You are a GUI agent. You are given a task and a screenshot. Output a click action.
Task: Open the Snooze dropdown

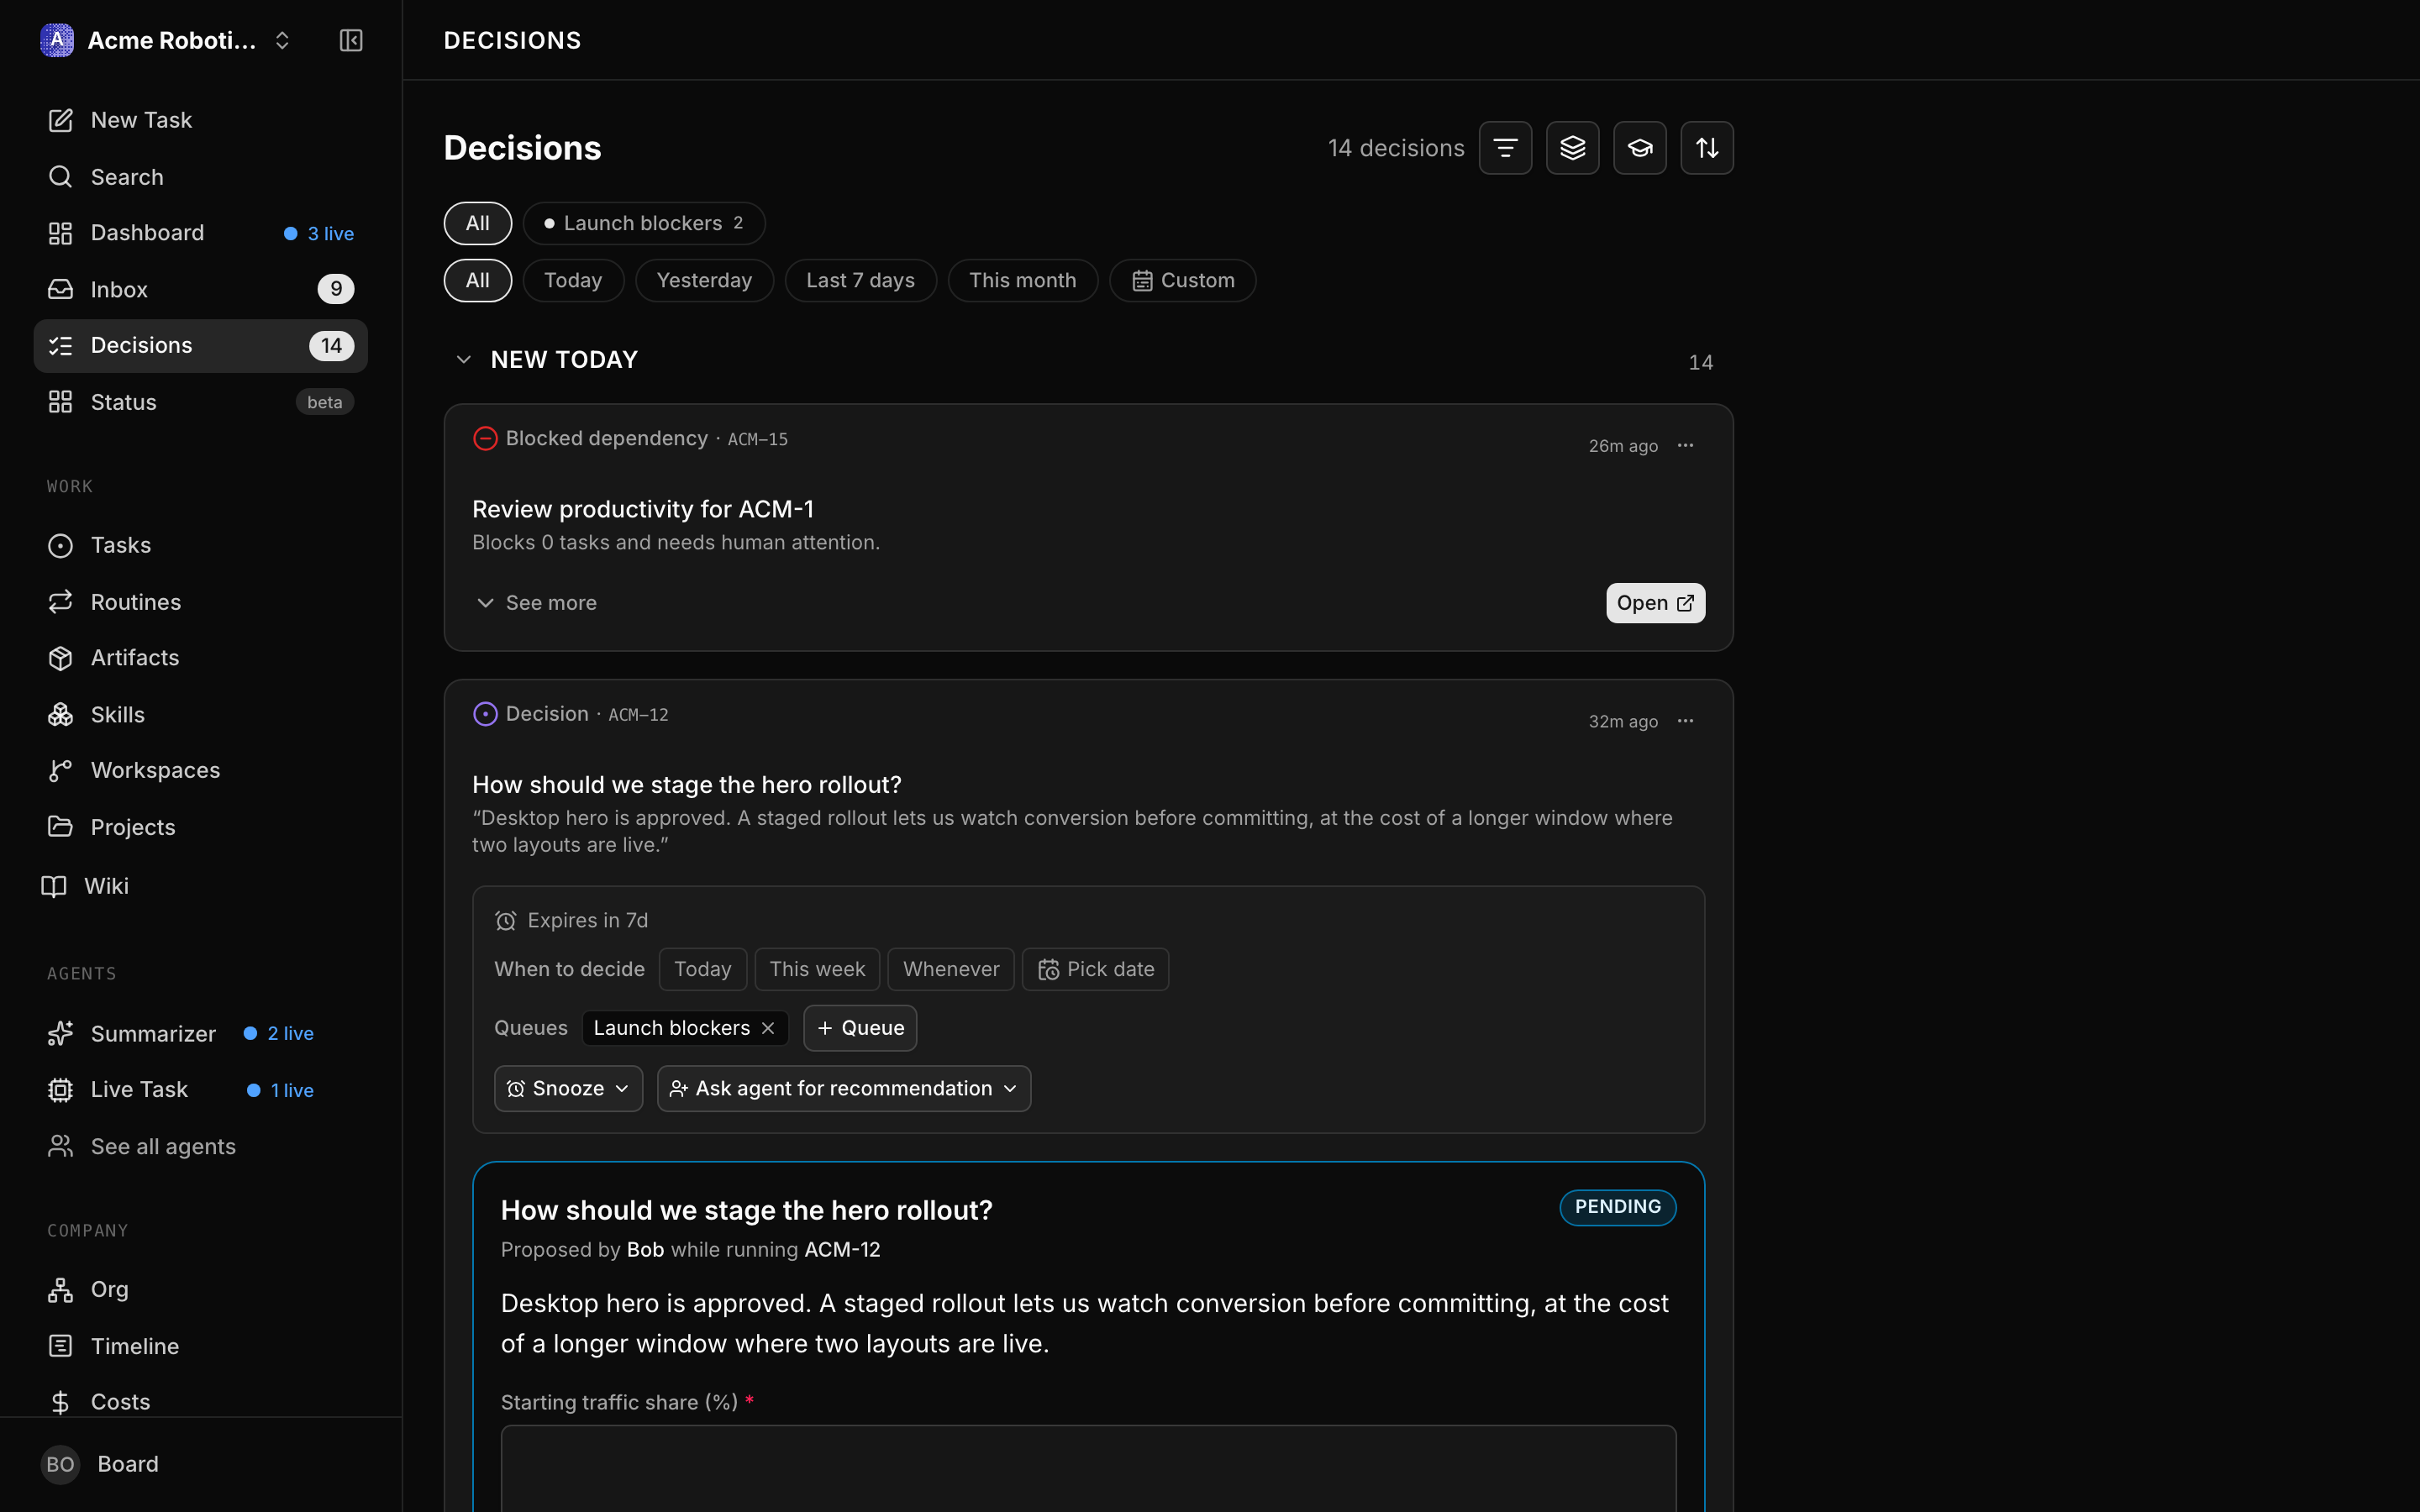pos(568,1088)
